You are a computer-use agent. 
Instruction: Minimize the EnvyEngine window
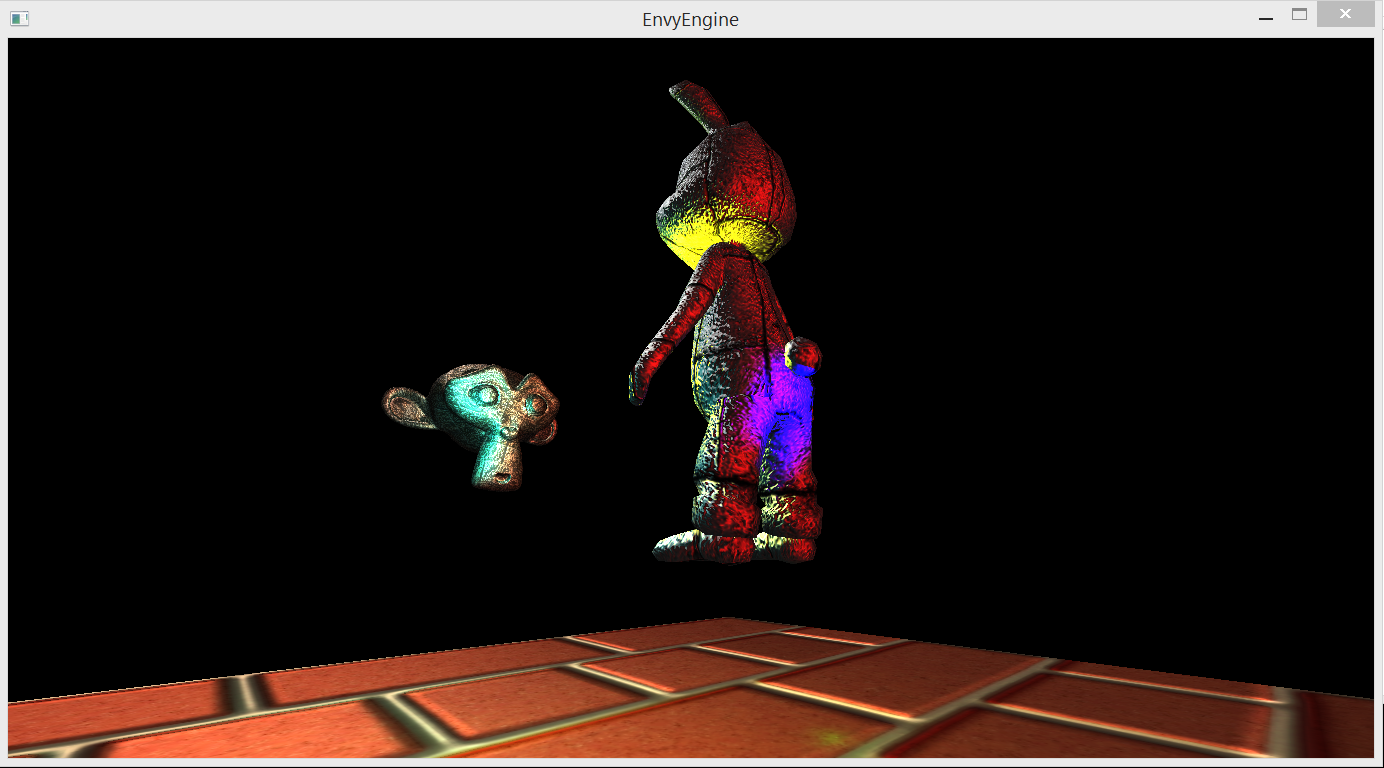1265,16
